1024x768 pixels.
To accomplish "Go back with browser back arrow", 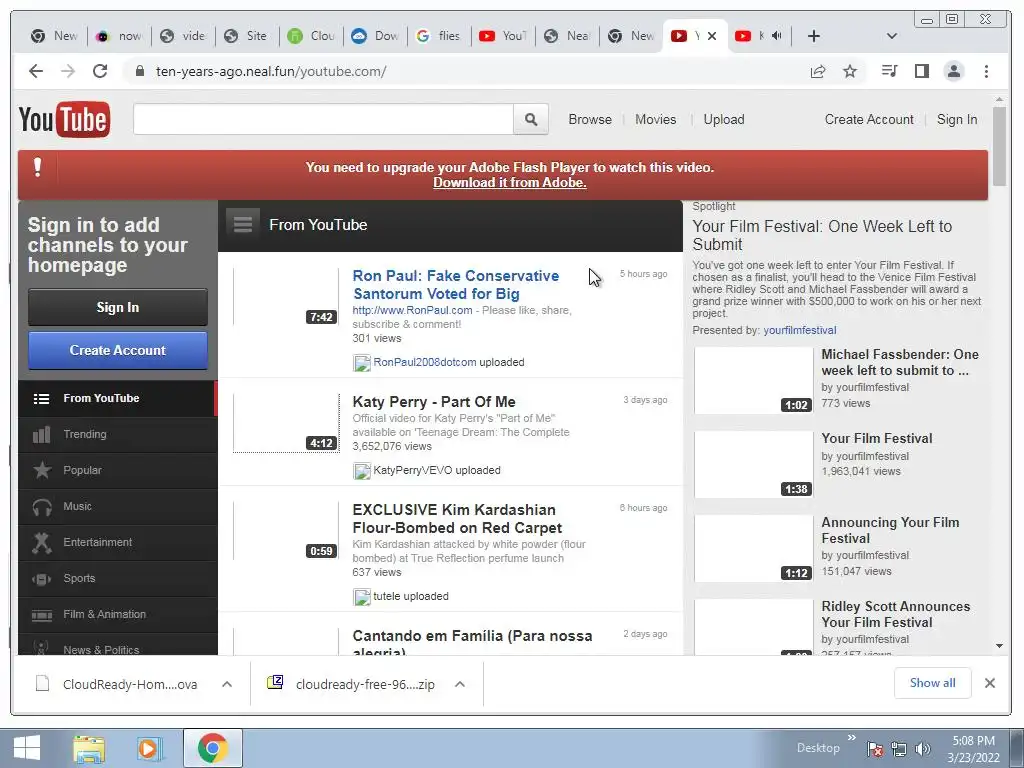I will [x=36, y=71].
